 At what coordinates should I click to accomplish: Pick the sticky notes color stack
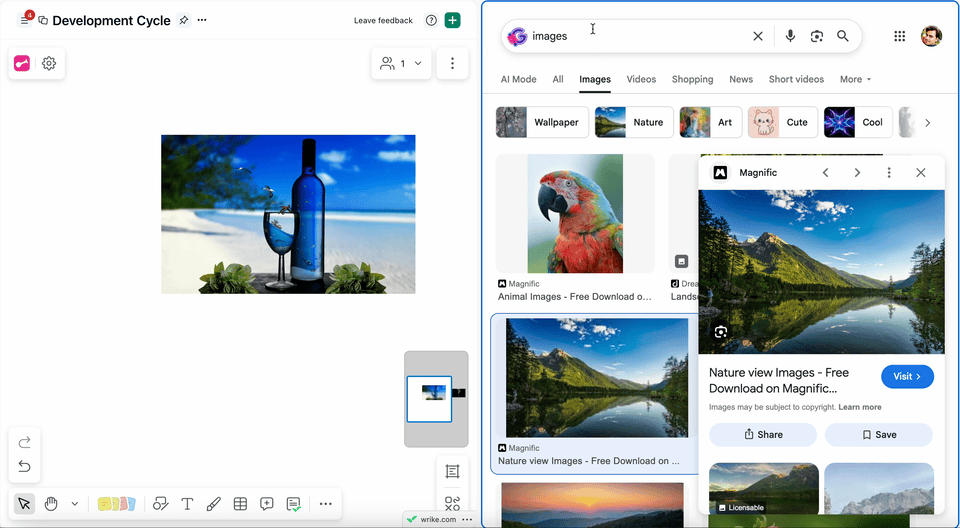(x=116, y=504)
